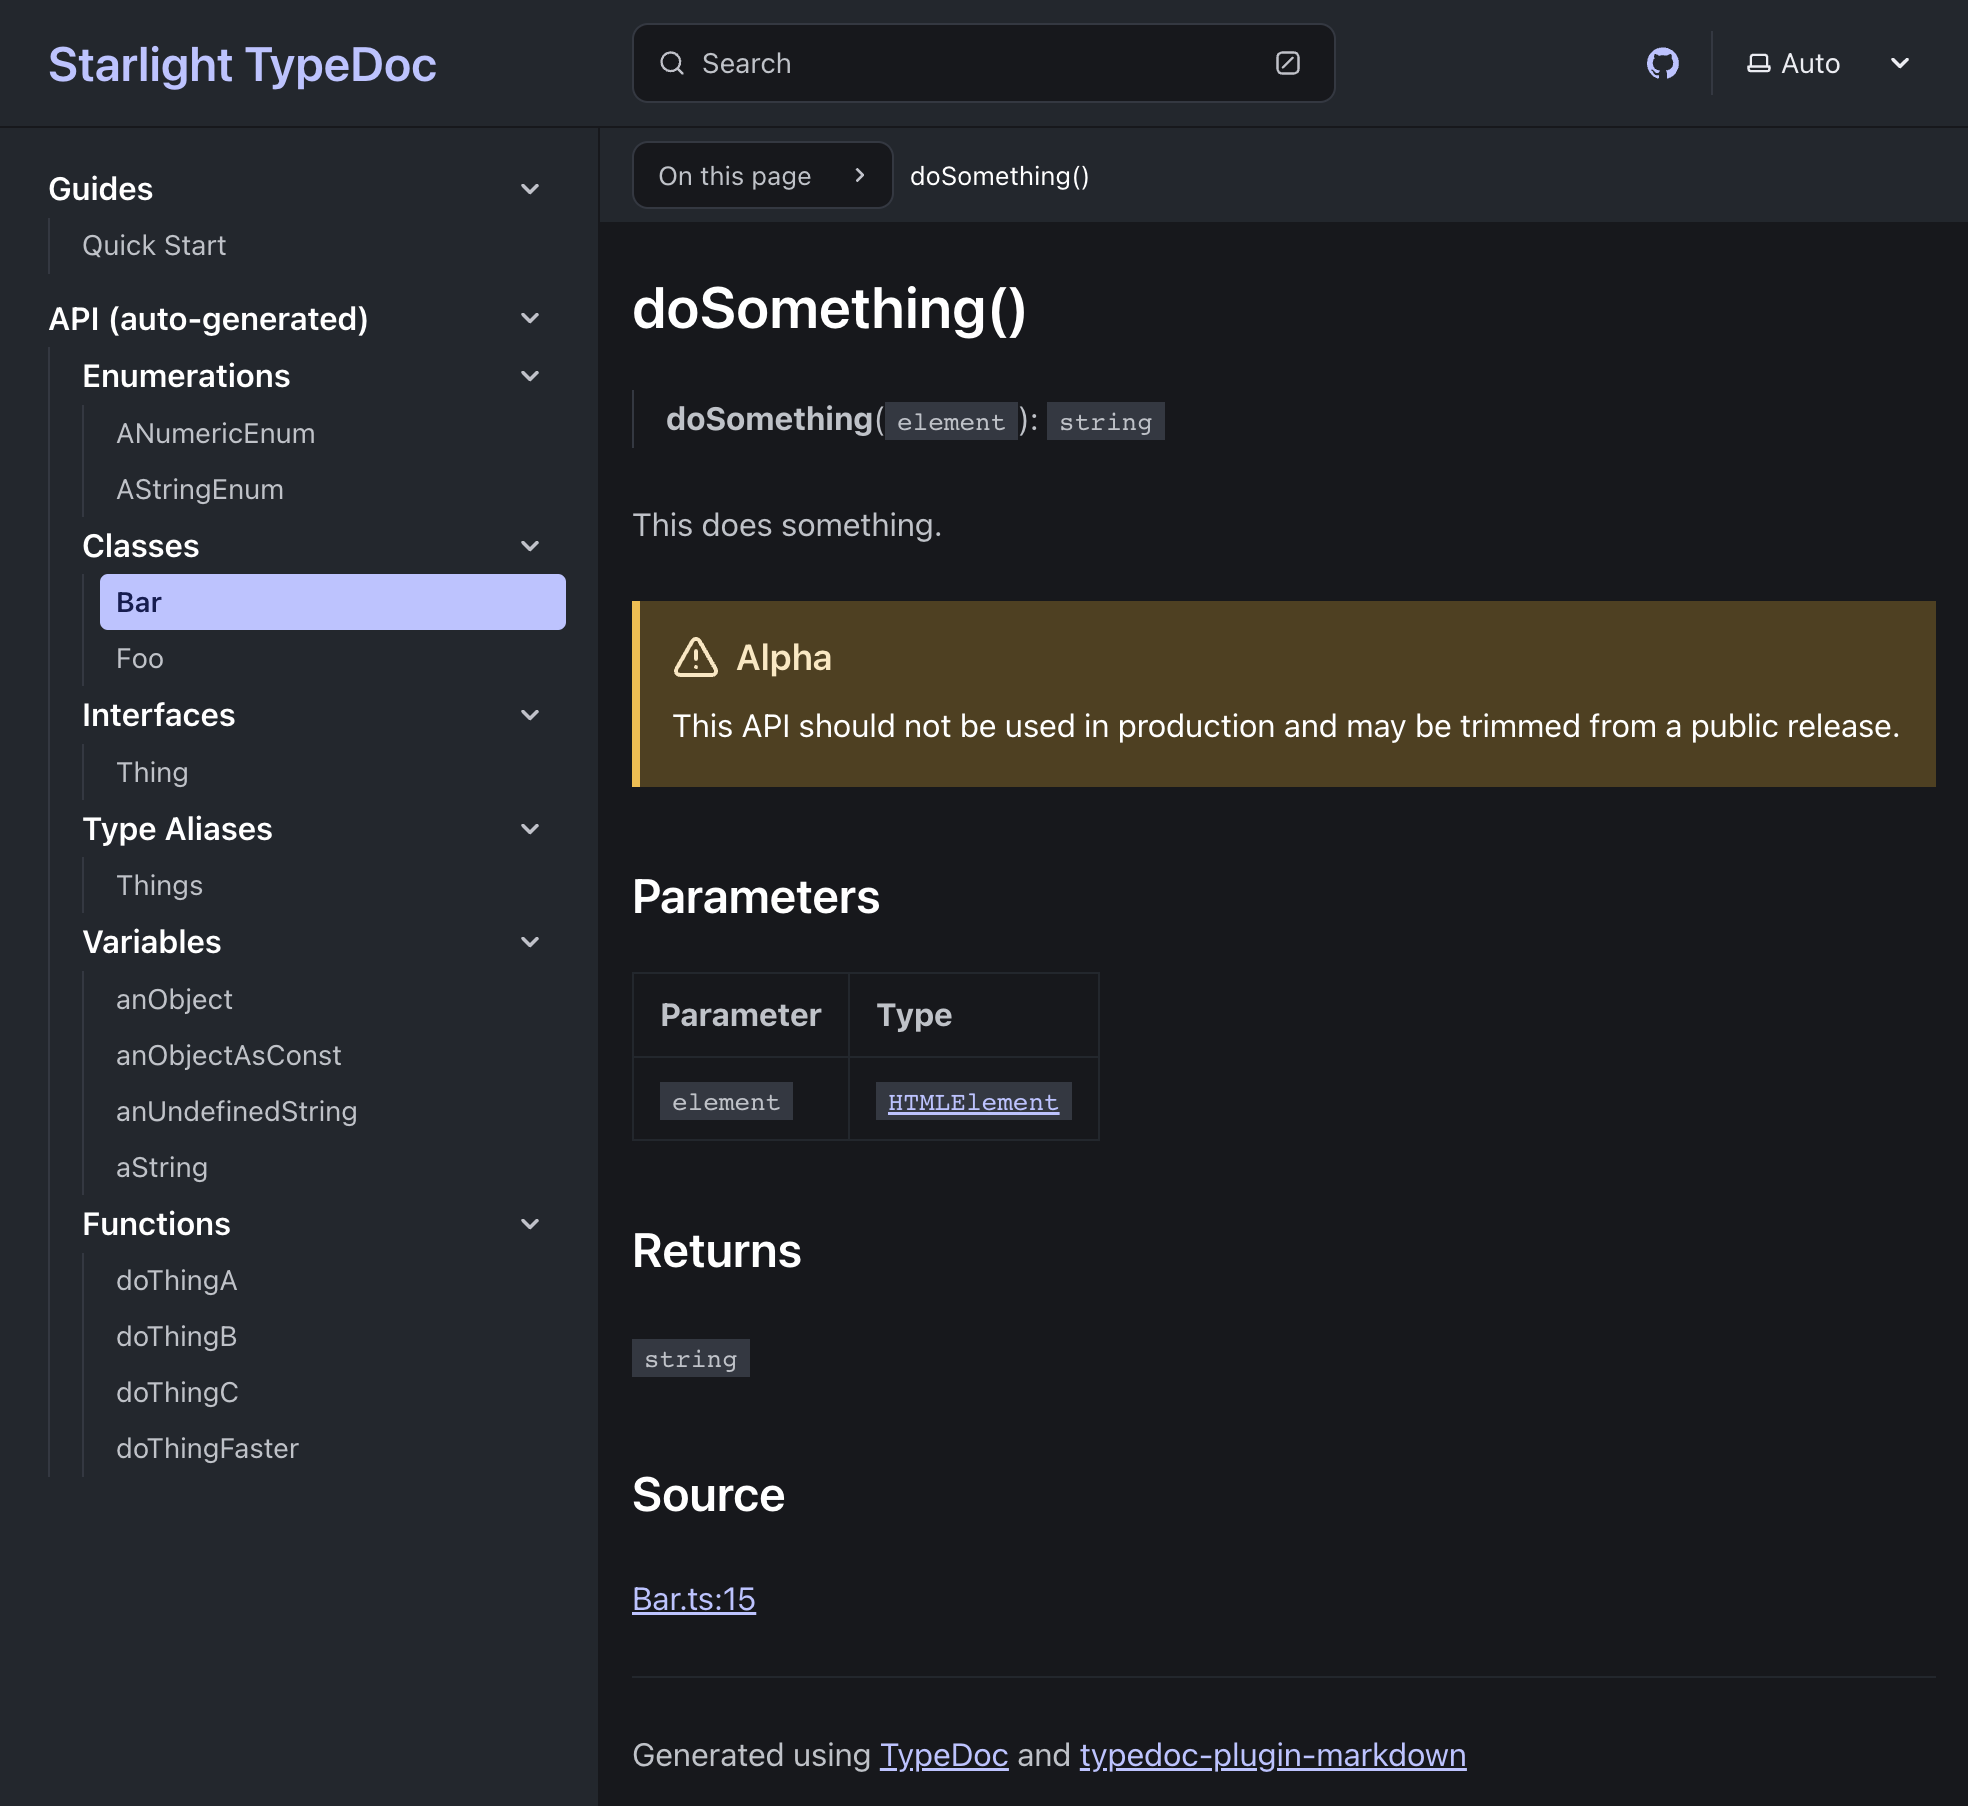Collapse the Functions group

point(529,1223)
